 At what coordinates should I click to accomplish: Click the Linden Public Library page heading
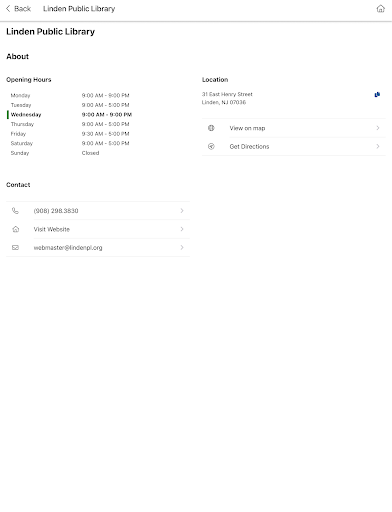(x=50, y=32)
